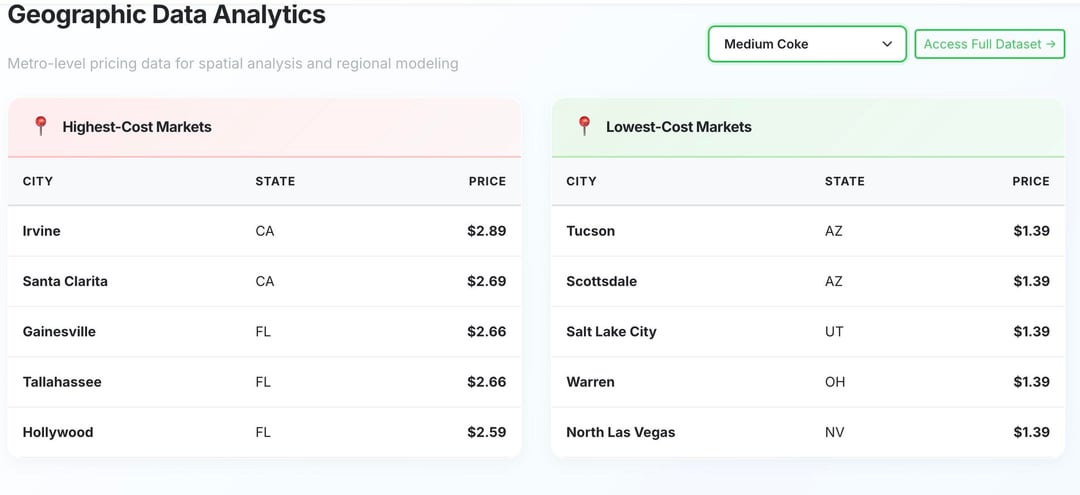Viewport: 1080px width, 495px height.
Task: Click the $2.89 price for Irvine
Action: (x=486, y=231)
